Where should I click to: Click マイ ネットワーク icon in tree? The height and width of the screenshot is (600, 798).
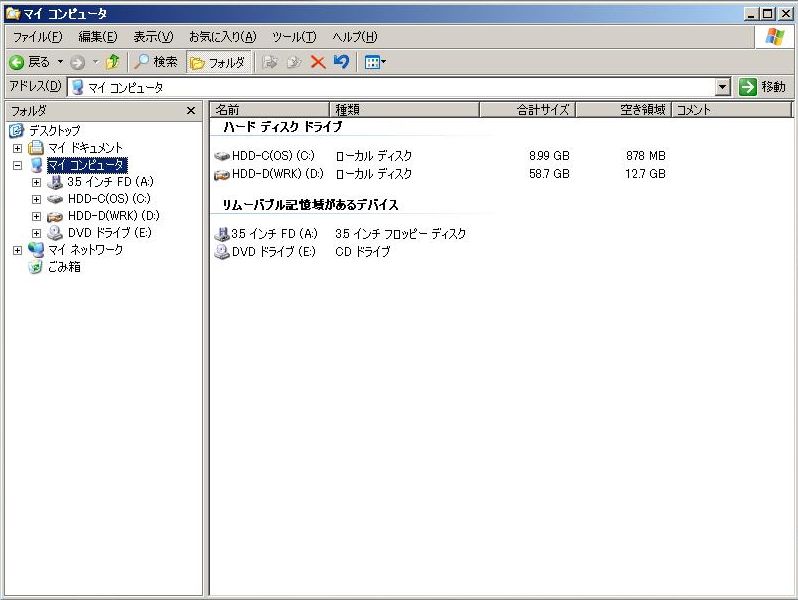pyautogui.click(x=36, y=249)
